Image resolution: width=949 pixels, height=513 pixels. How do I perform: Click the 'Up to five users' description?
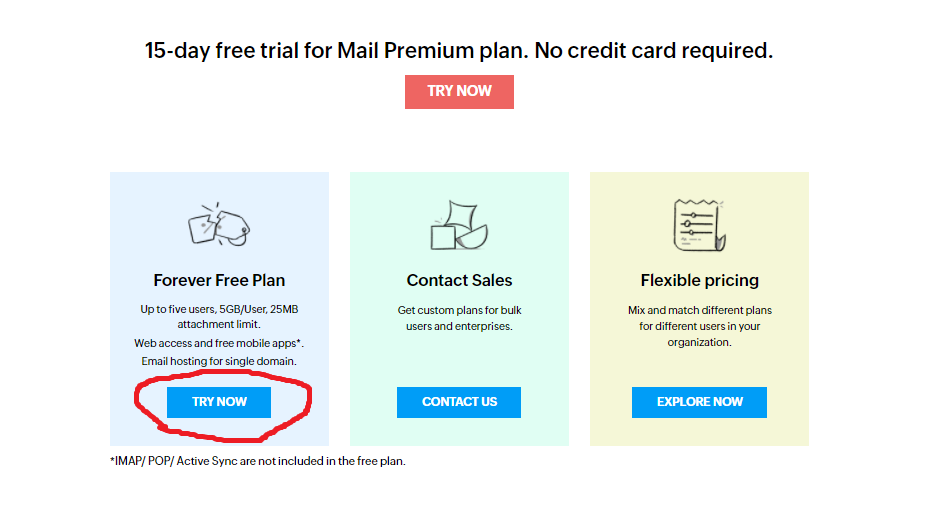pos(219,316)
